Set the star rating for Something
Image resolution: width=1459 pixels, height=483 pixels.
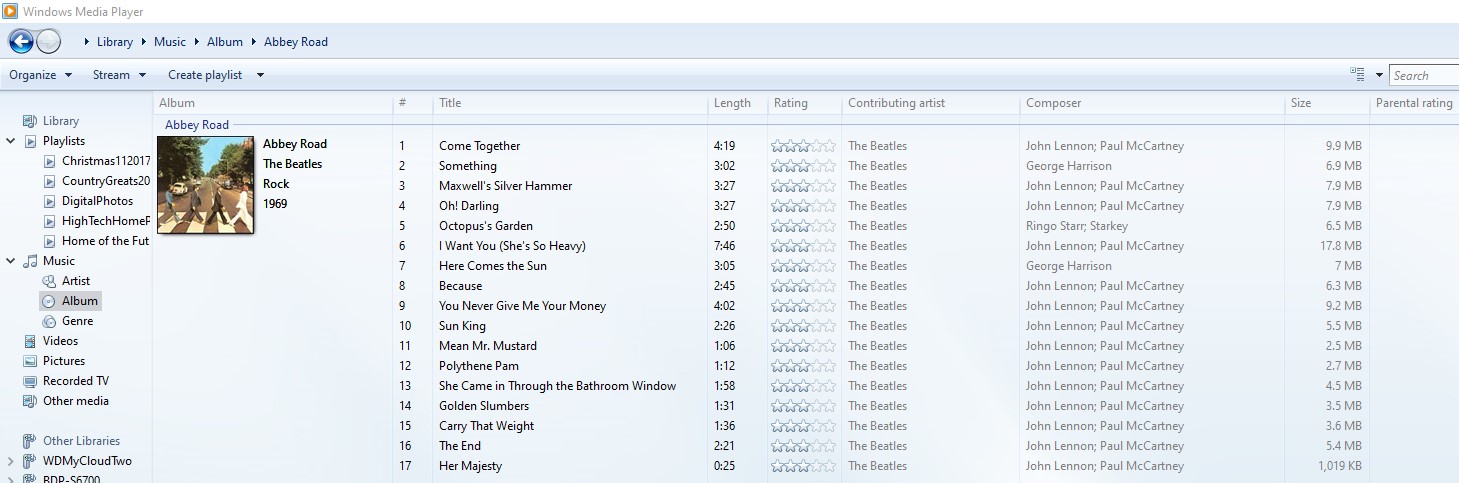(803, 166)
